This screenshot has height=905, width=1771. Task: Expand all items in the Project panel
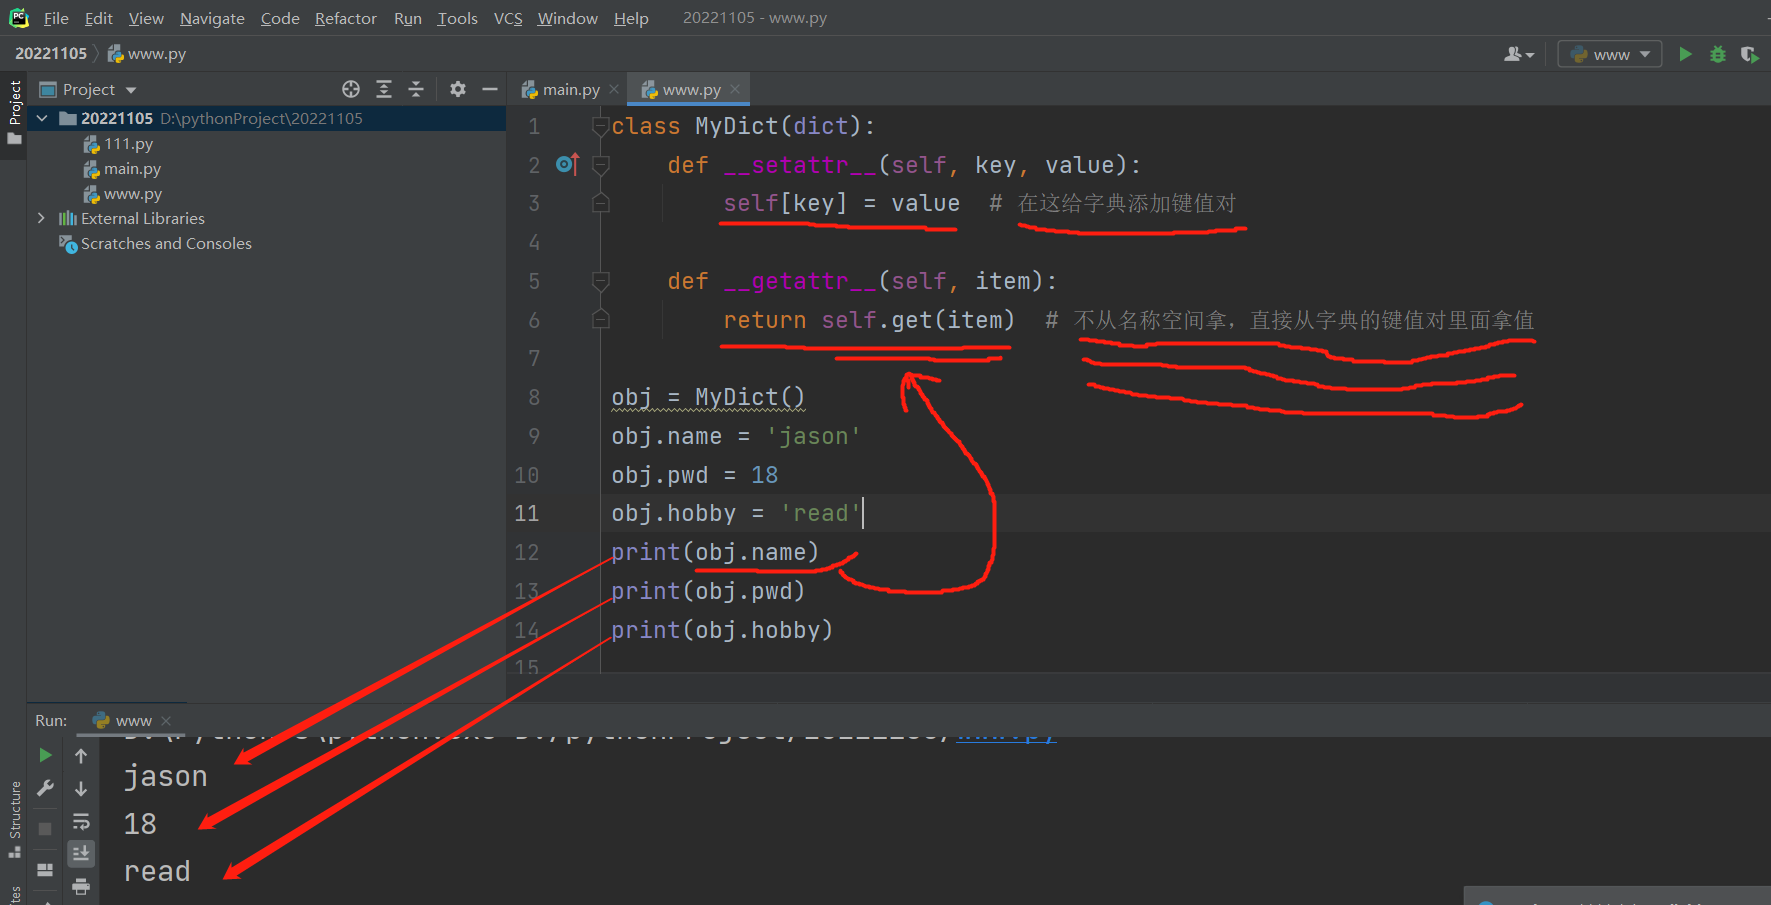pos(384,89)
